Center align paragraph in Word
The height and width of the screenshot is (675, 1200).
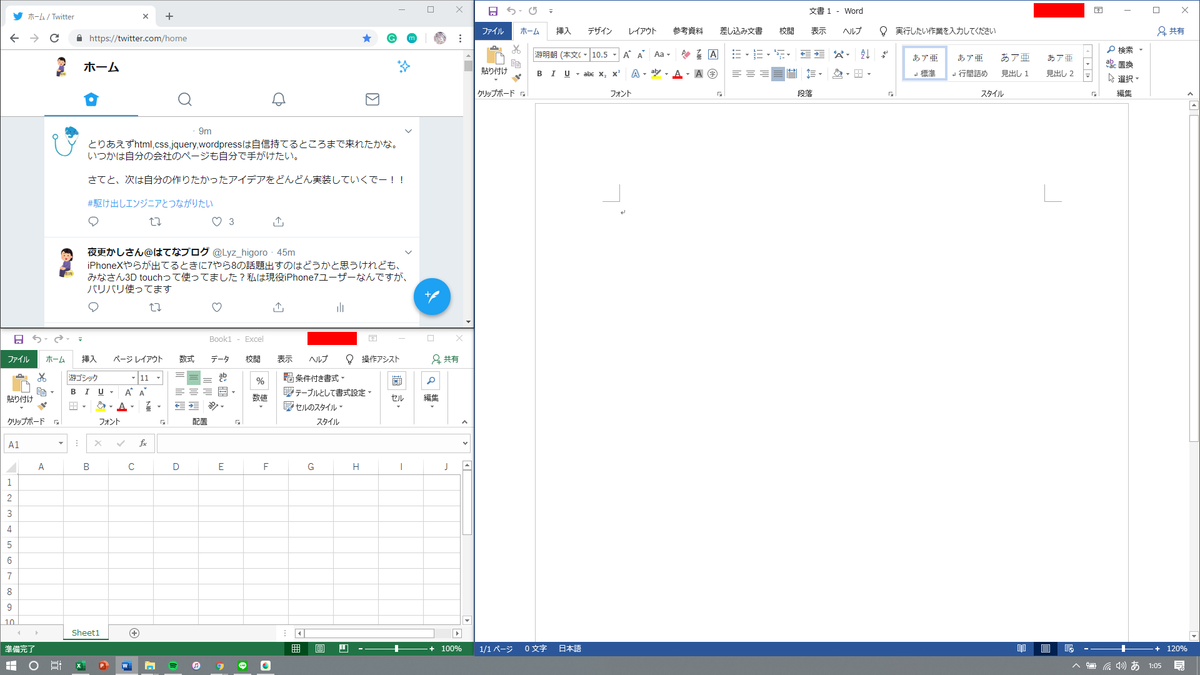pos(751,74)
